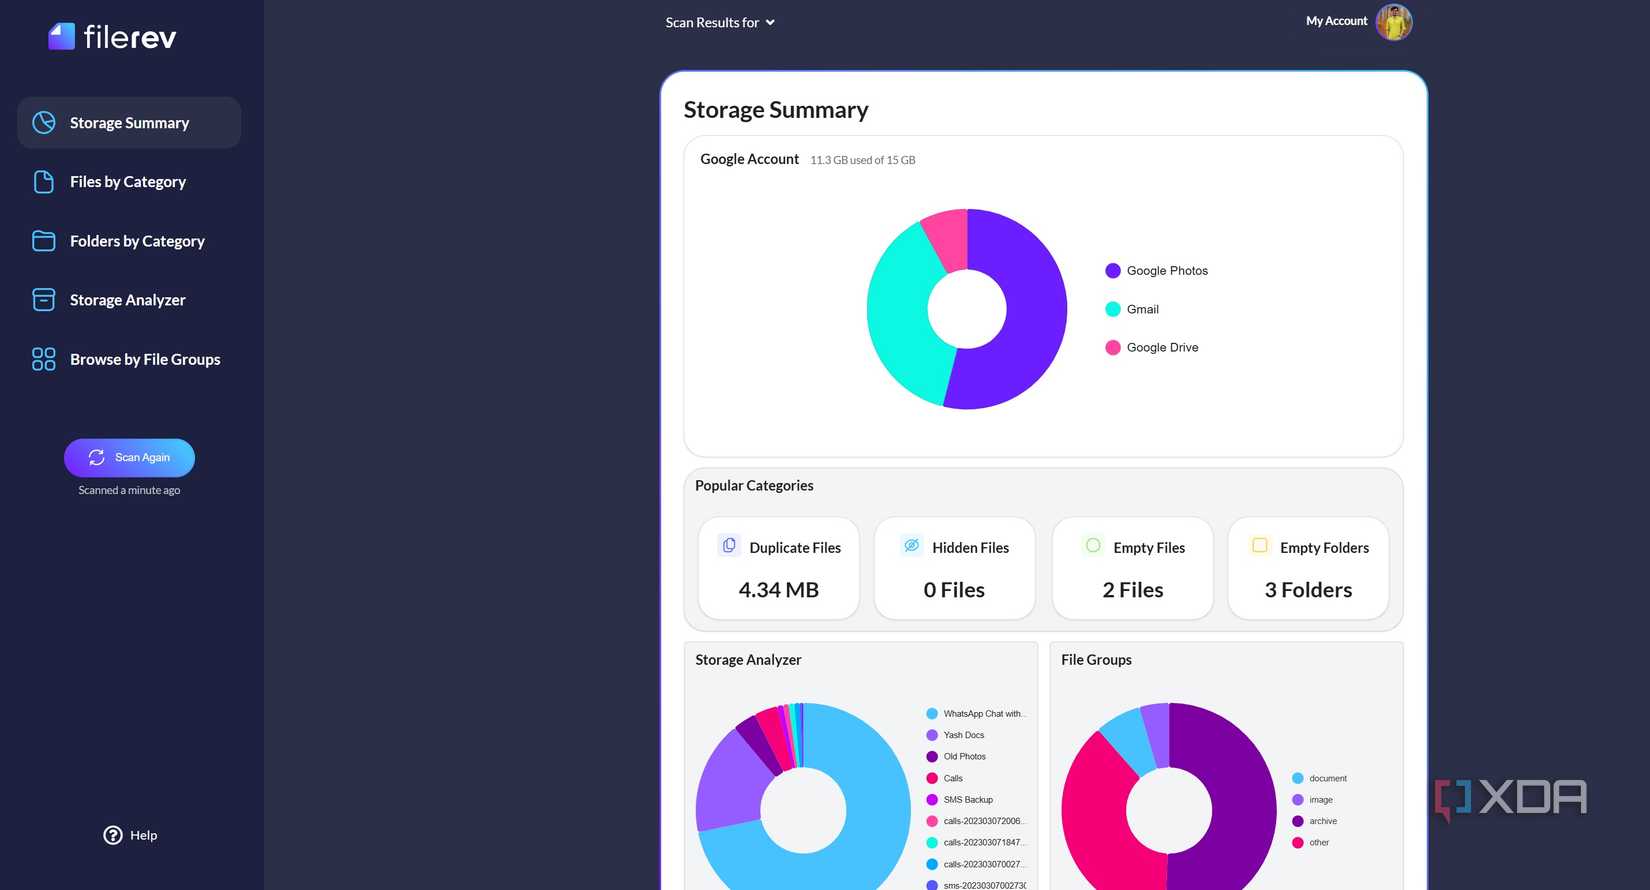
Task: Toggle the Yash Docs legend swatch
Action: click(932, 735)
